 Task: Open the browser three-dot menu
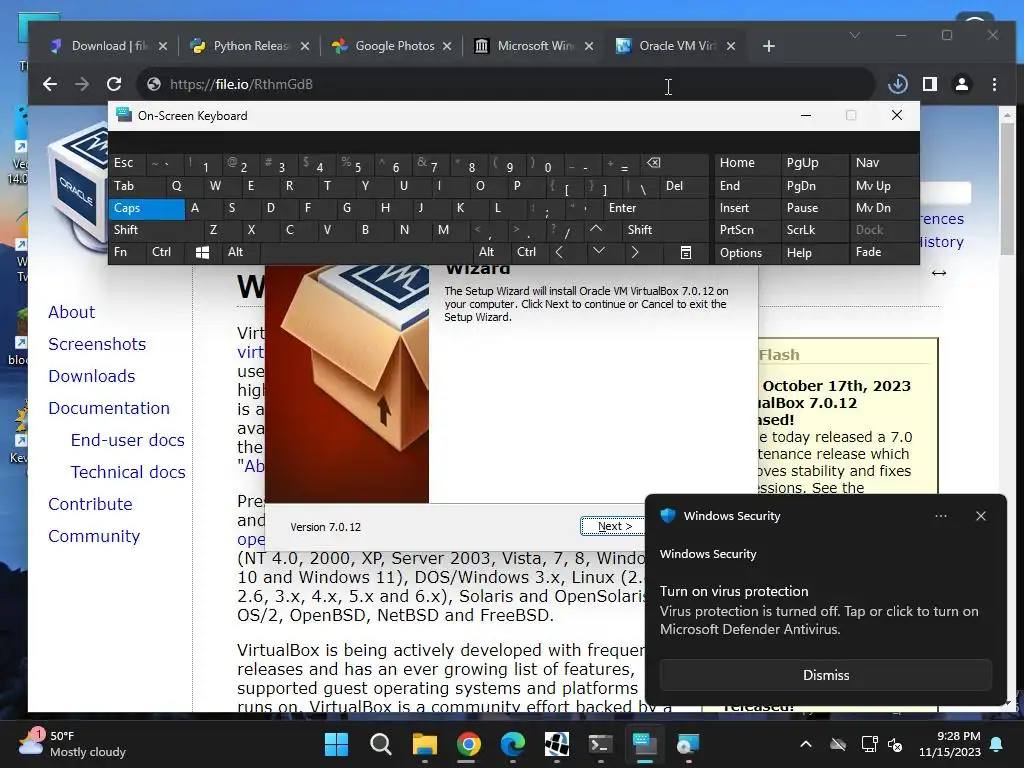pyautogui.click(x=994, y=84)
